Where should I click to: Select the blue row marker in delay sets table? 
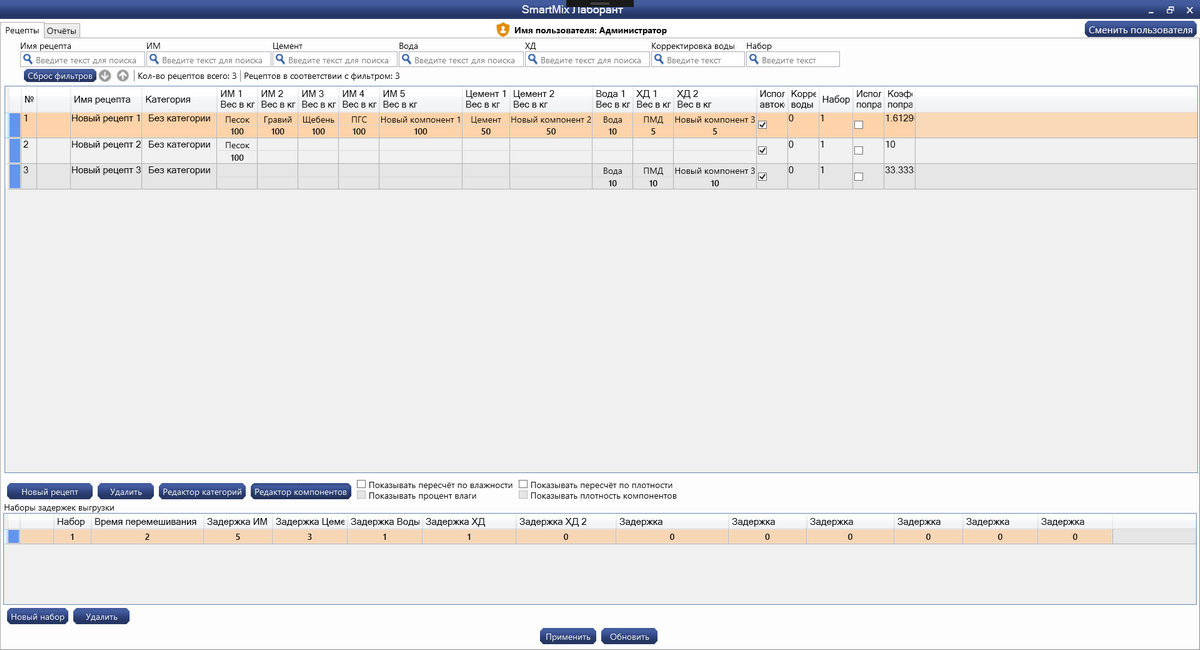click(x=14, y=537)
